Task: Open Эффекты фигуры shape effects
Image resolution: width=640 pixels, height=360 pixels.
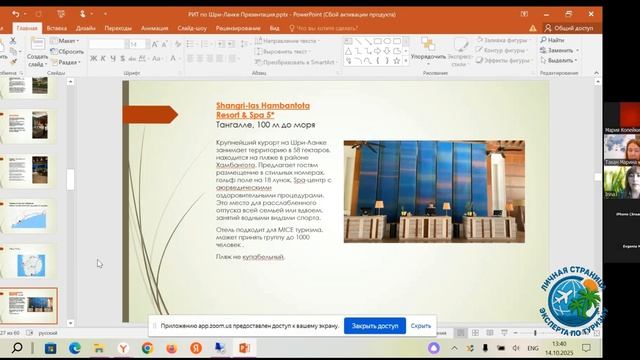Action: point(504,60)
